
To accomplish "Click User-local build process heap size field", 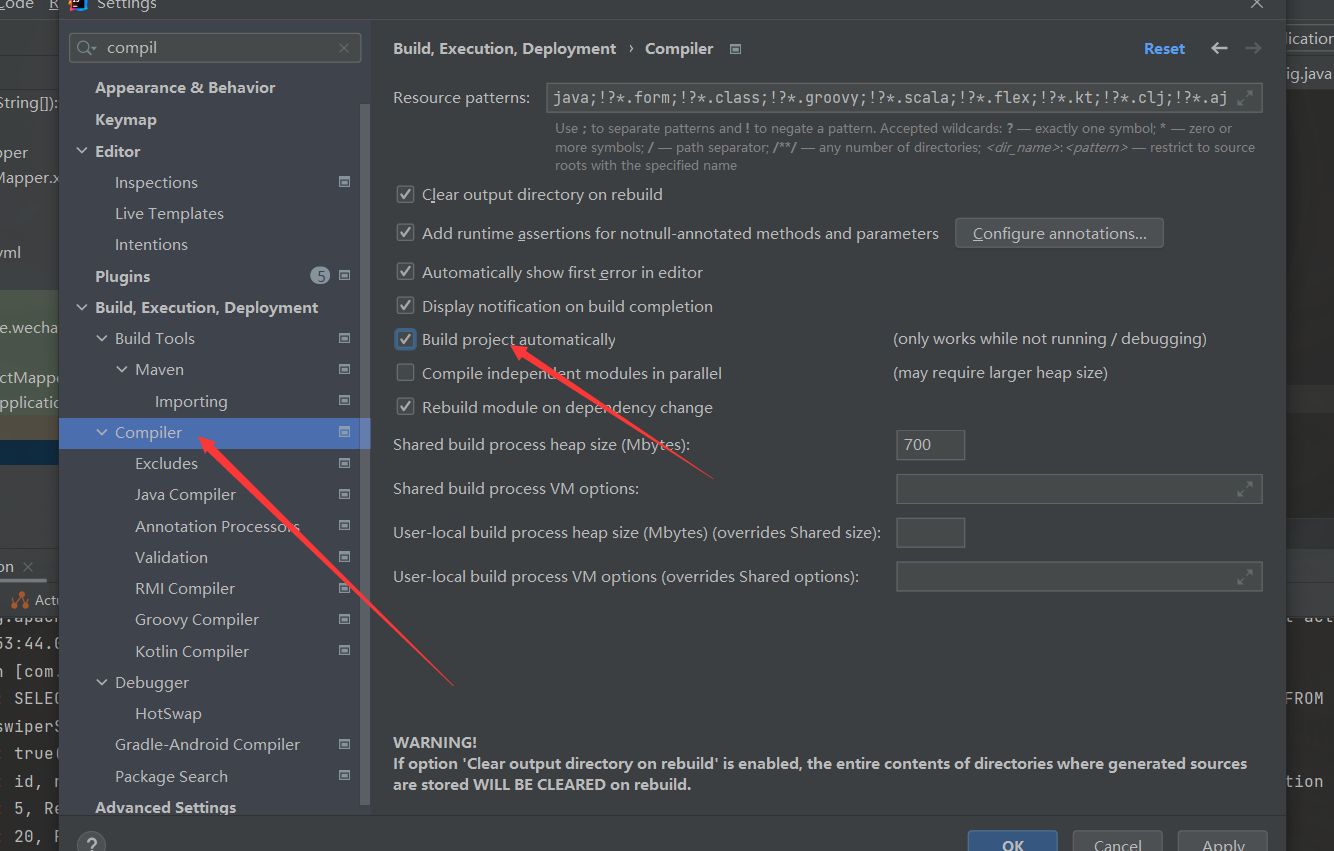I will pyautogui.click(x=930, y=533).
